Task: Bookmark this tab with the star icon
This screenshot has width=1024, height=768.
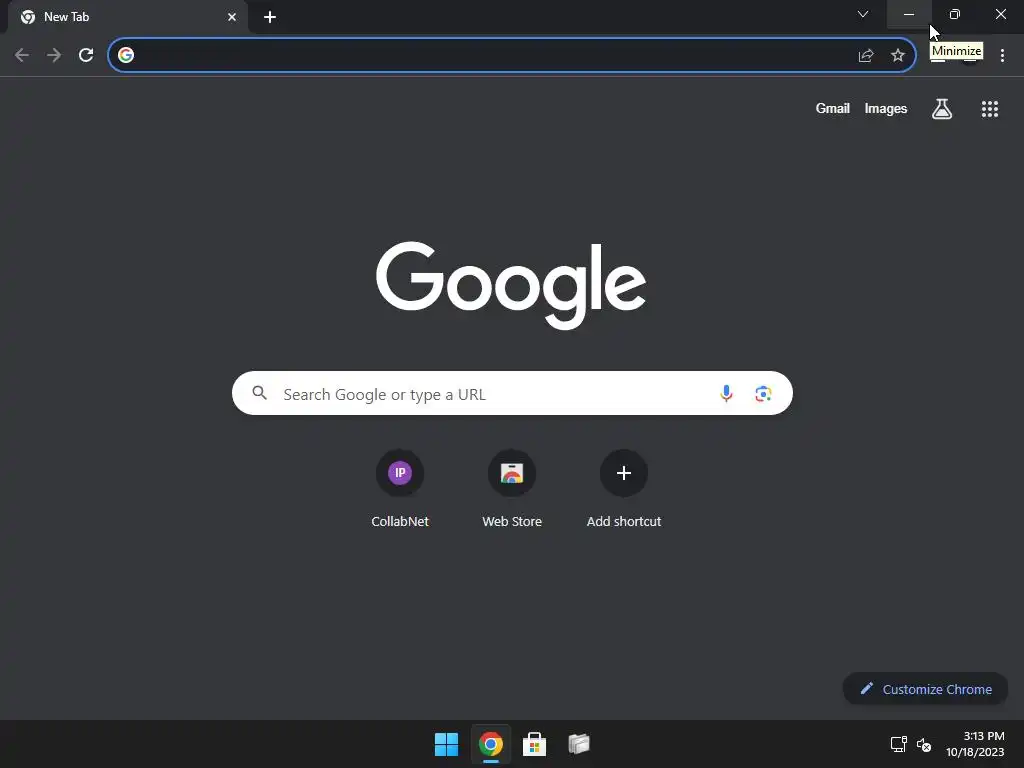Action: click(898, 56)
